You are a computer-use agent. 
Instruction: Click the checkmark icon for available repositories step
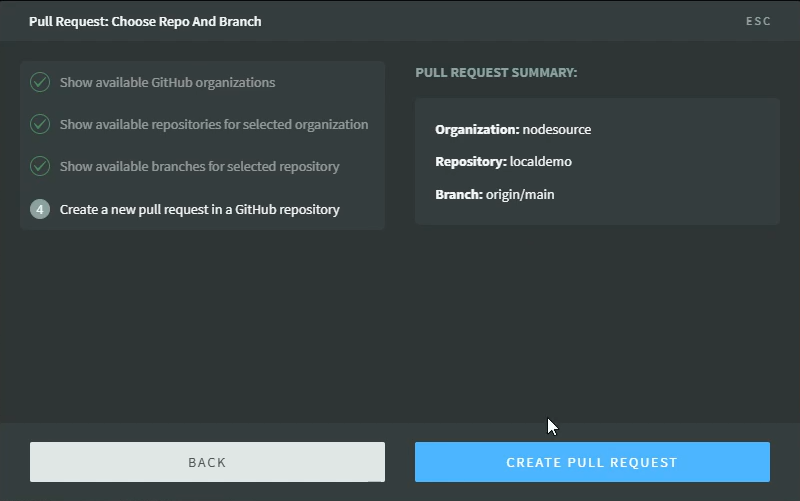(x=40, y=125)
